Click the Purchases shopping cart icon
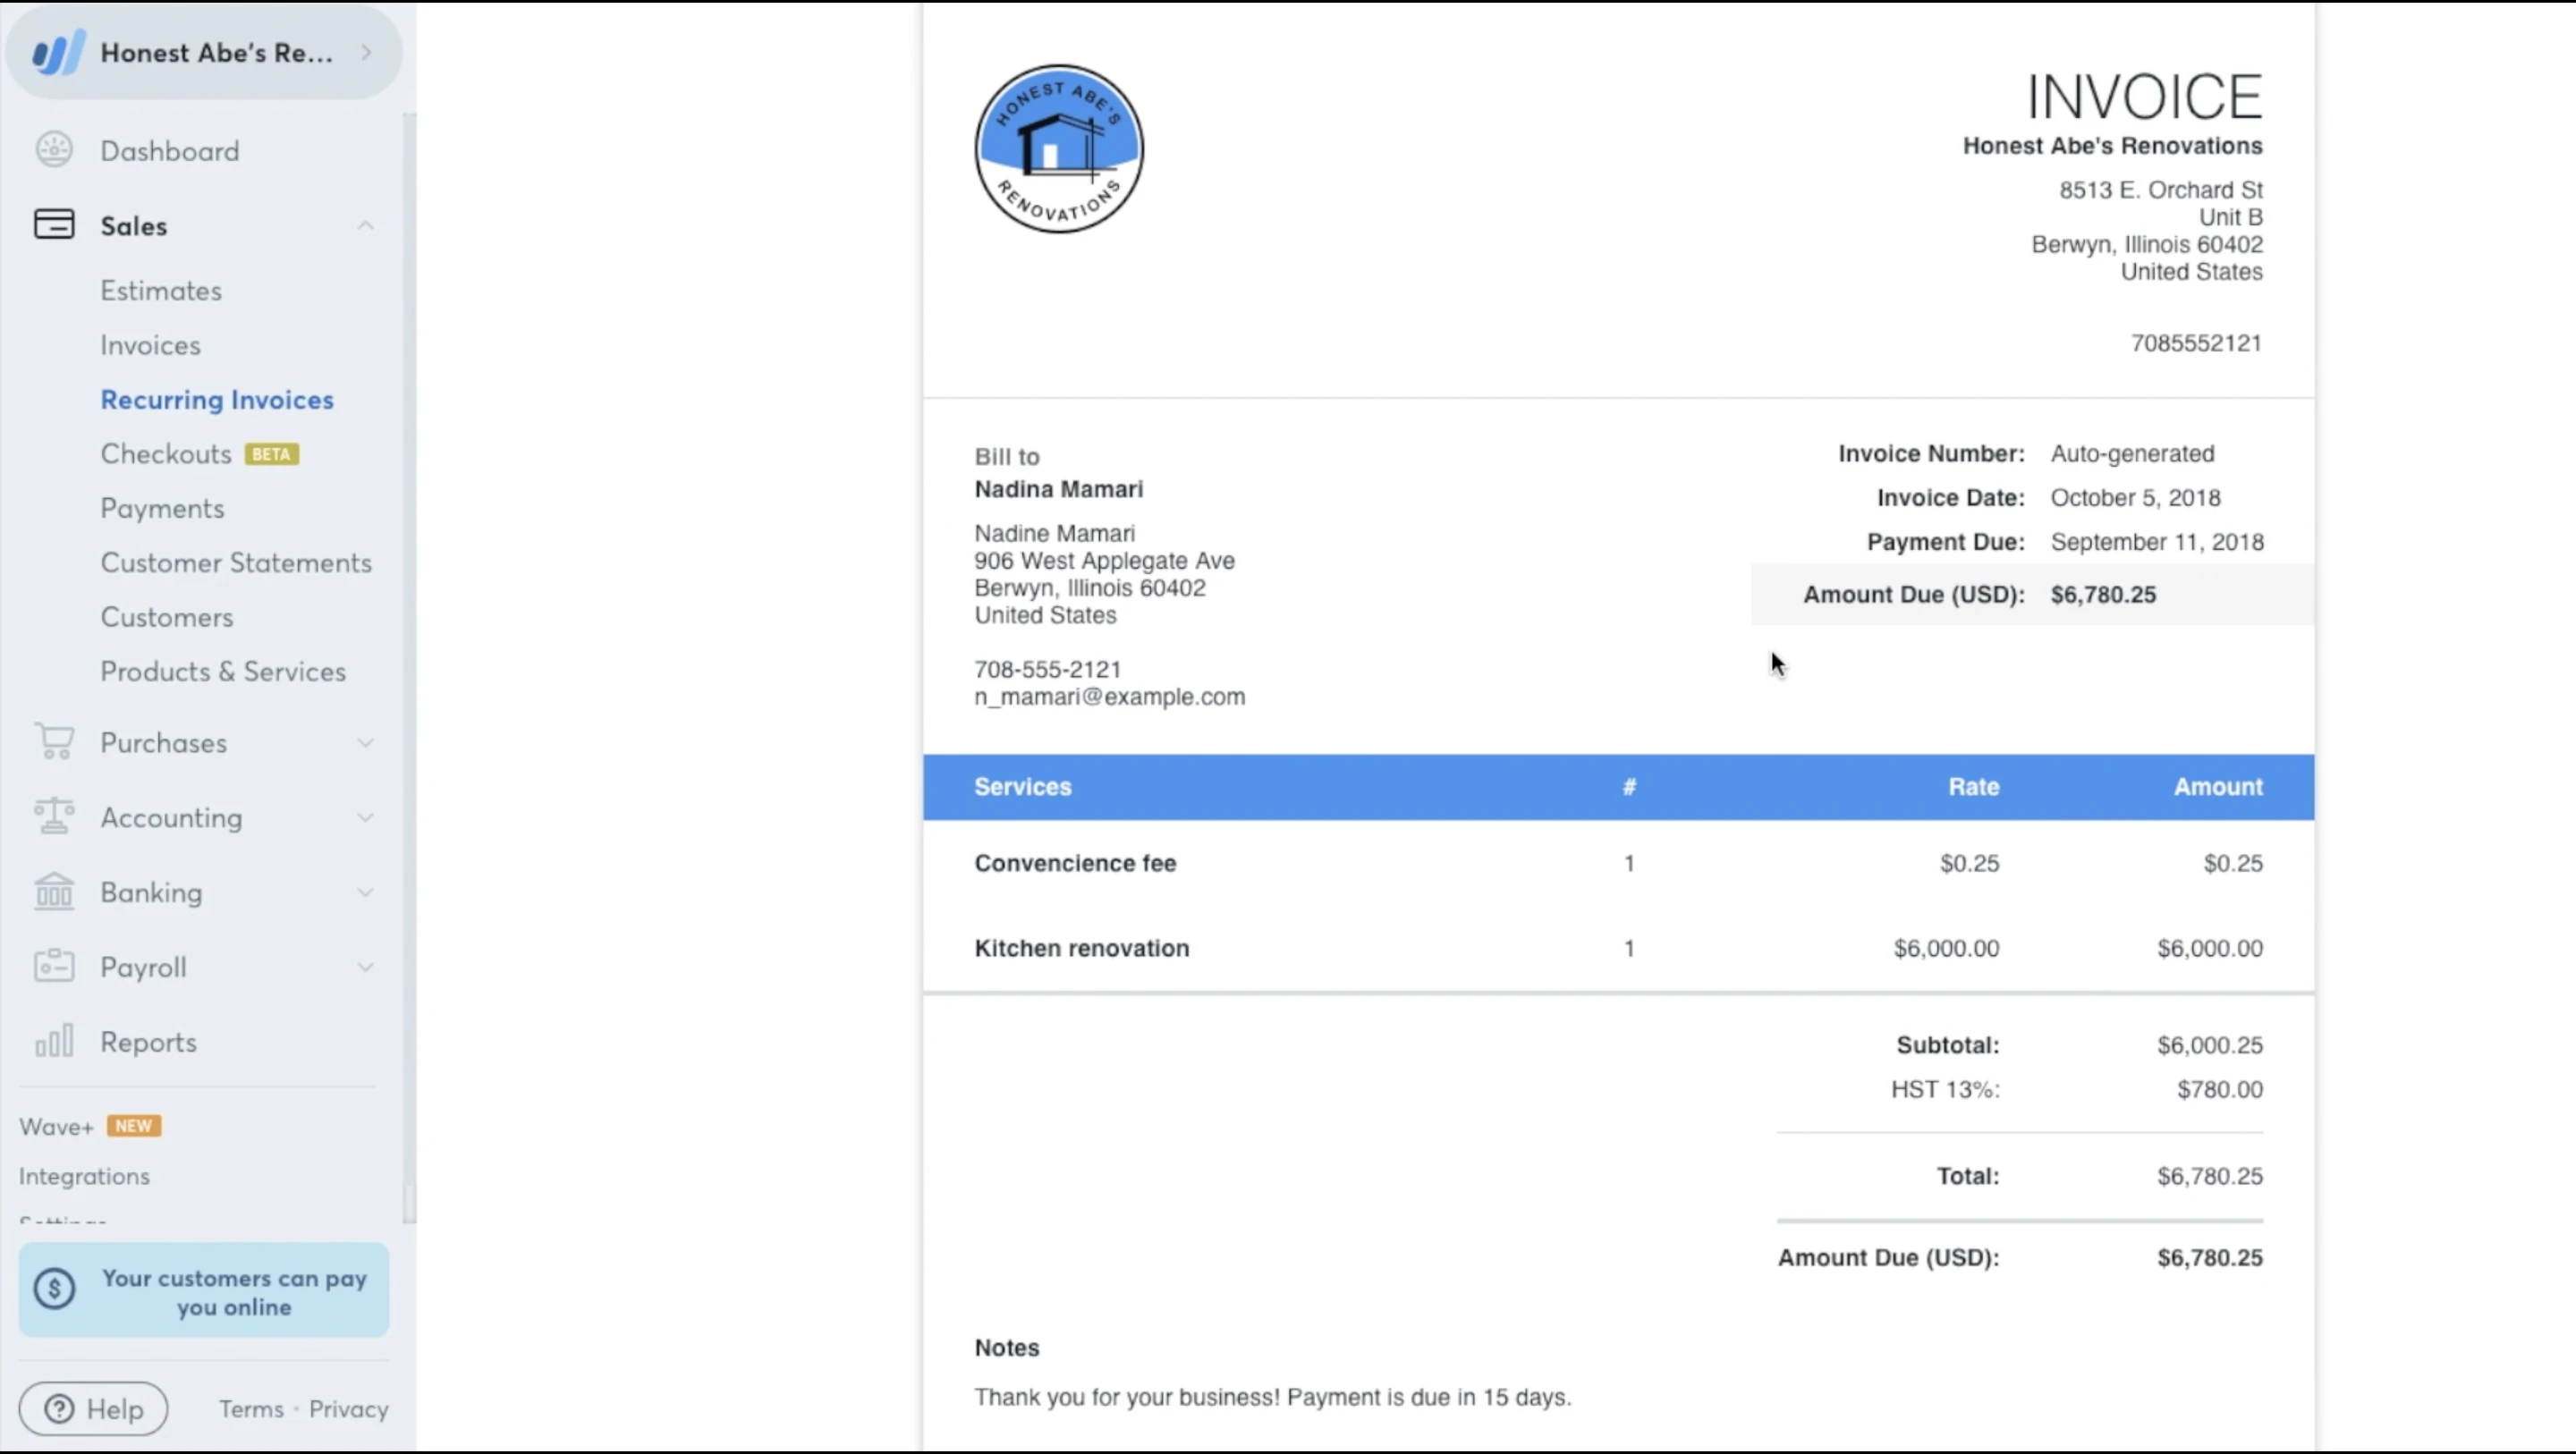Image resolution: width=2576 pixels, height=1454 pixels. (x=54, y=742)
